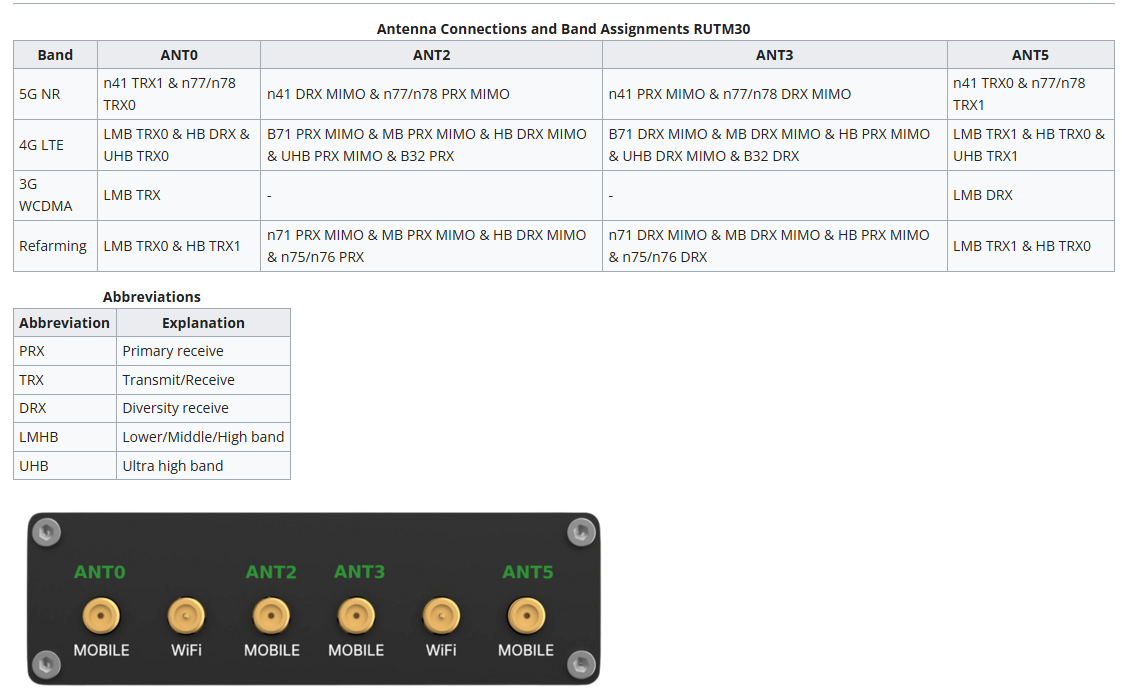Screen dimensions: 1122x692
Task: Click the first WiFi connector, next to ANT0
Action: pos(186,616)
